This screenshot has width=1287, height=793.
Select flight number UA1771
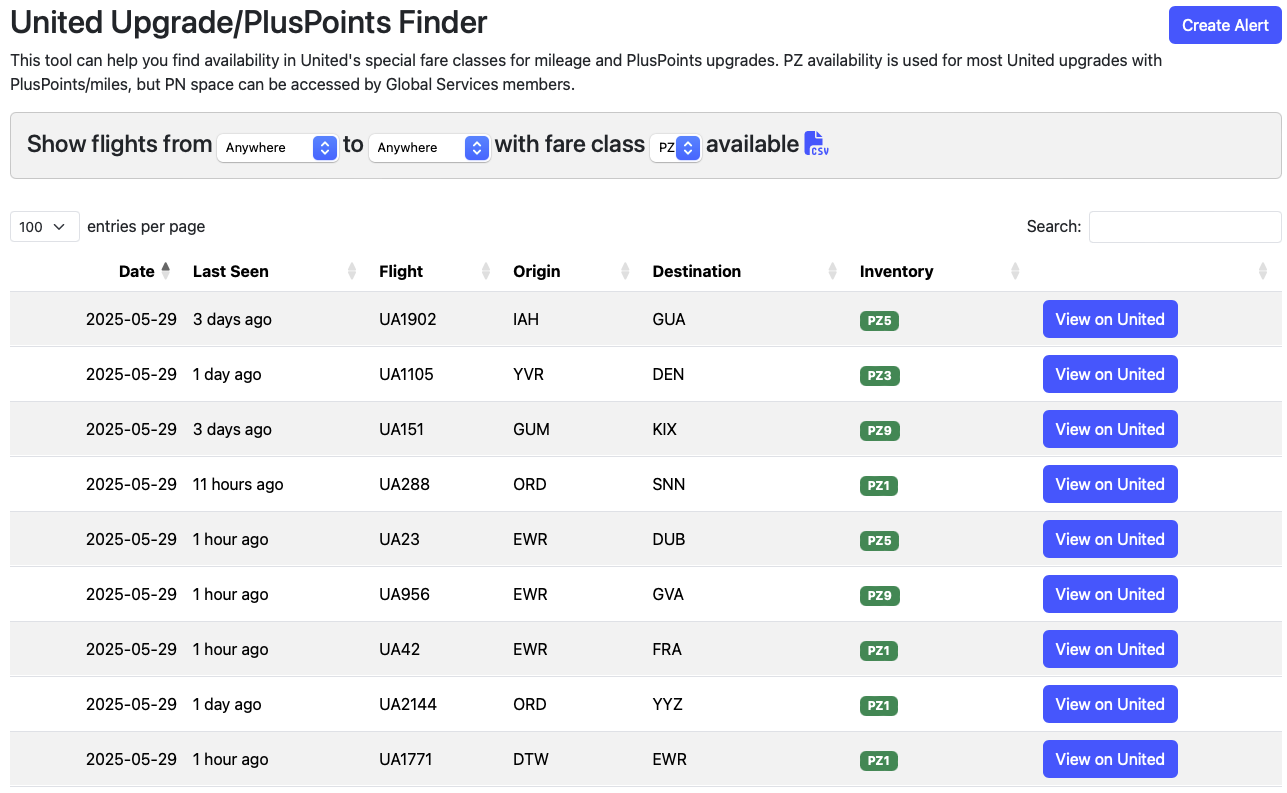pyautogui.click(x=405, y=759)
